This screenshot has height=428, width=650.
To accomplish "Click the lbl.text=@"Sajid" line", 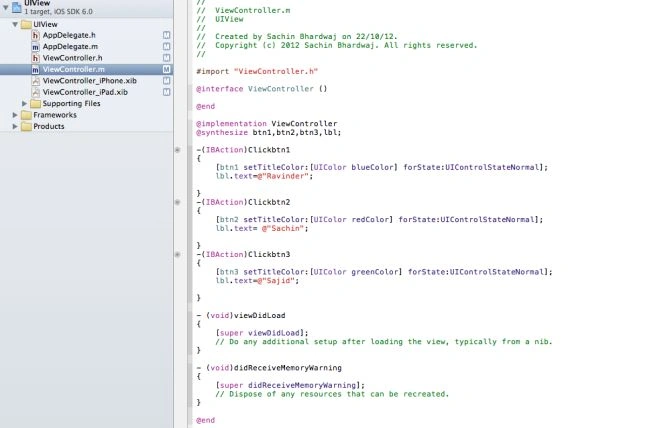I will click(257, 281).
